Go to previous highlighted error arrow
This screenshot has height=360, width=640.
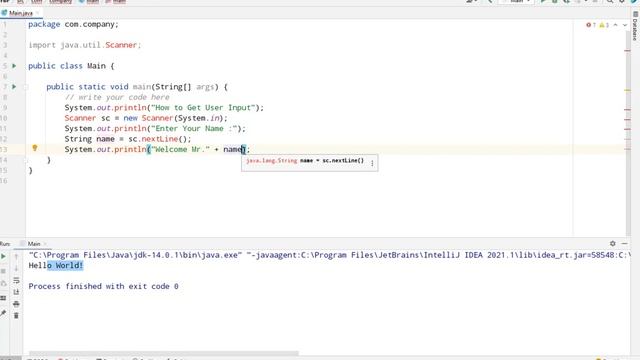coord(616,25)
